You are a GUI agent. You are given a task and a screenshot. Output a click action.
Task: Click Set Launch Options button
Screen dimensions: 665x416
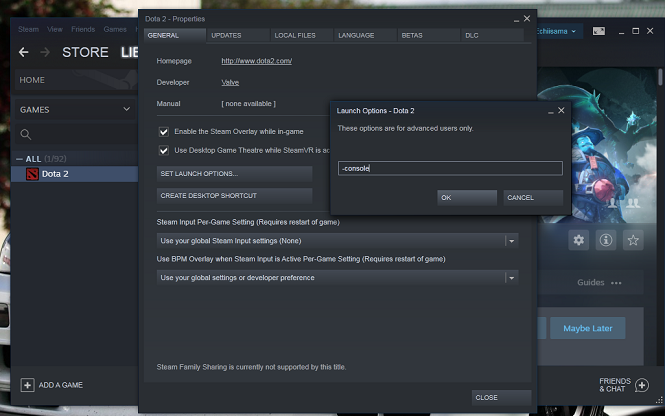point(235,174)
